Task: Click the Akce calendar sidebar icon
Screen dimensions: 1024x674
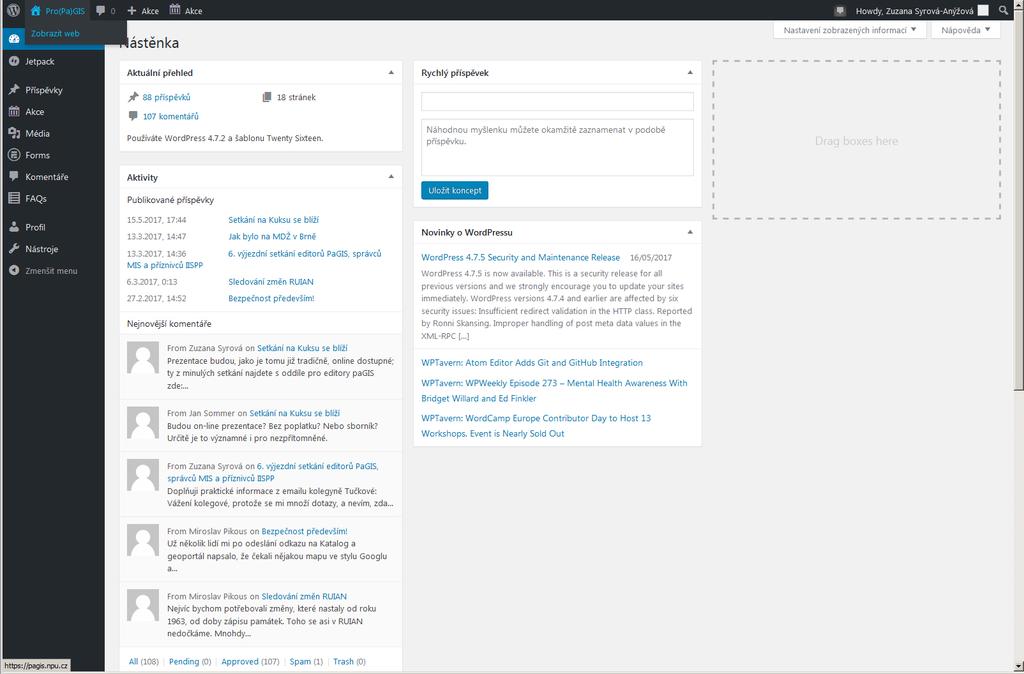Action: coord(14,112)
